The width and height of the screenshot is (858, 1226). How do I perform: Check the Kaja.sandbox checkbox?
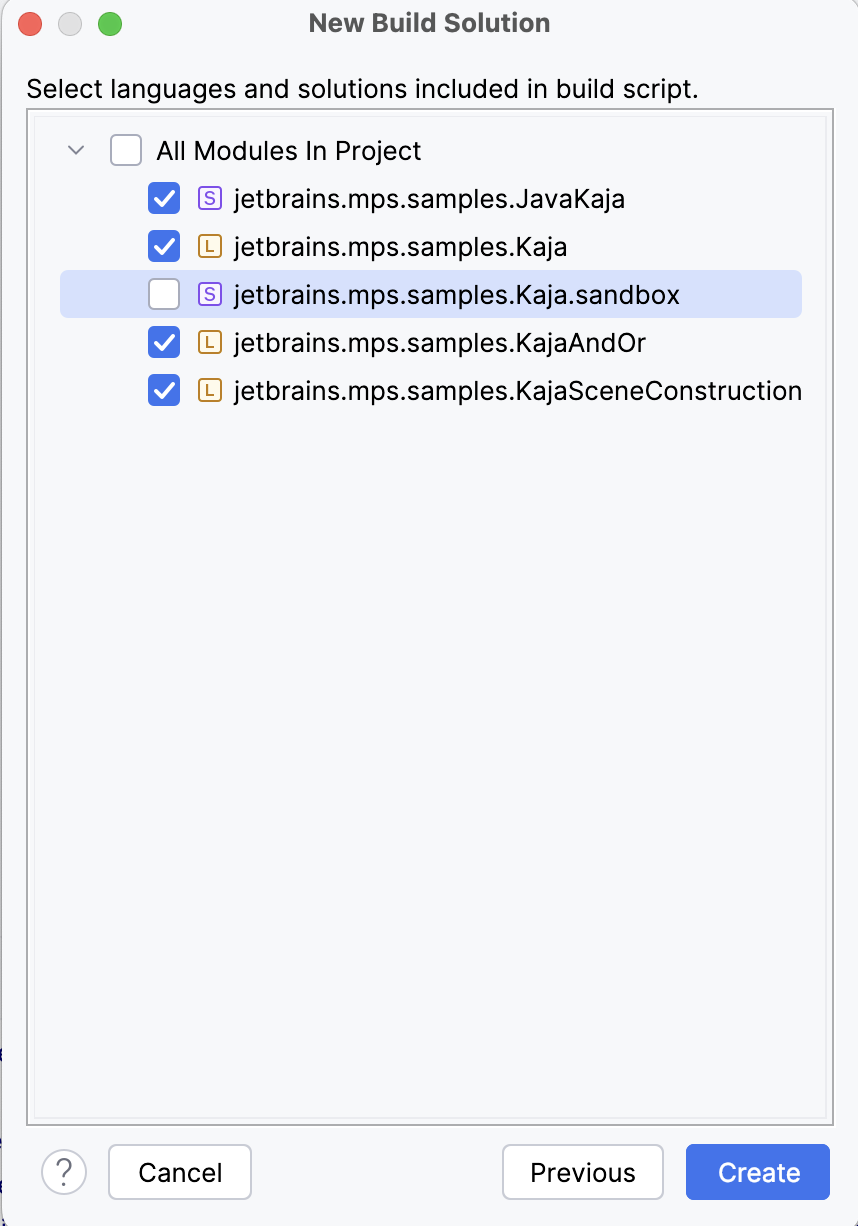pos(163,294)
